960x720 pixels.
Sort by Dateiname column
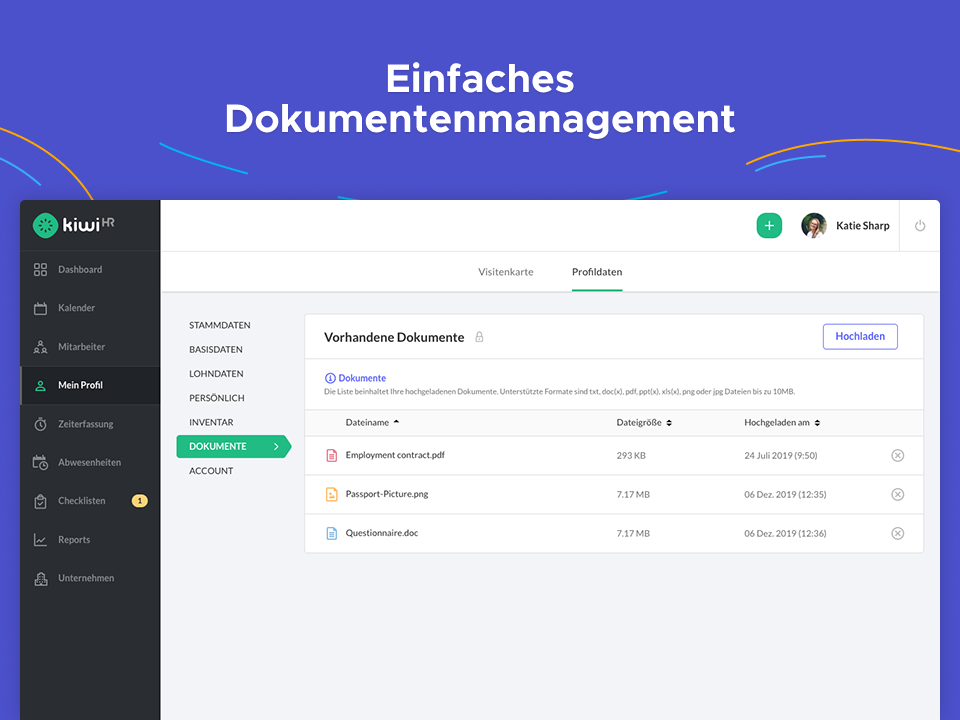(x=372, y=422)
